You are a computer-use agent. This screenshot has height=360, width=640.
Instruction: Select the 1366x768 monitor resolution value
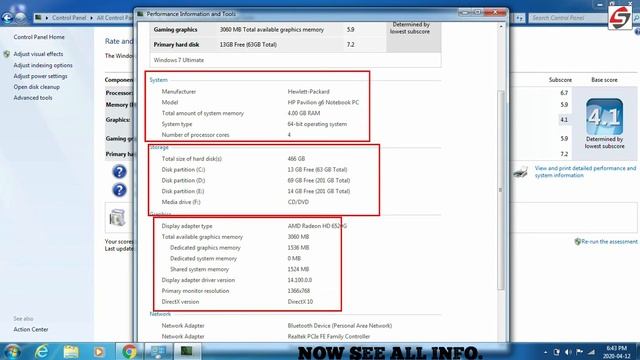(299, 291)
